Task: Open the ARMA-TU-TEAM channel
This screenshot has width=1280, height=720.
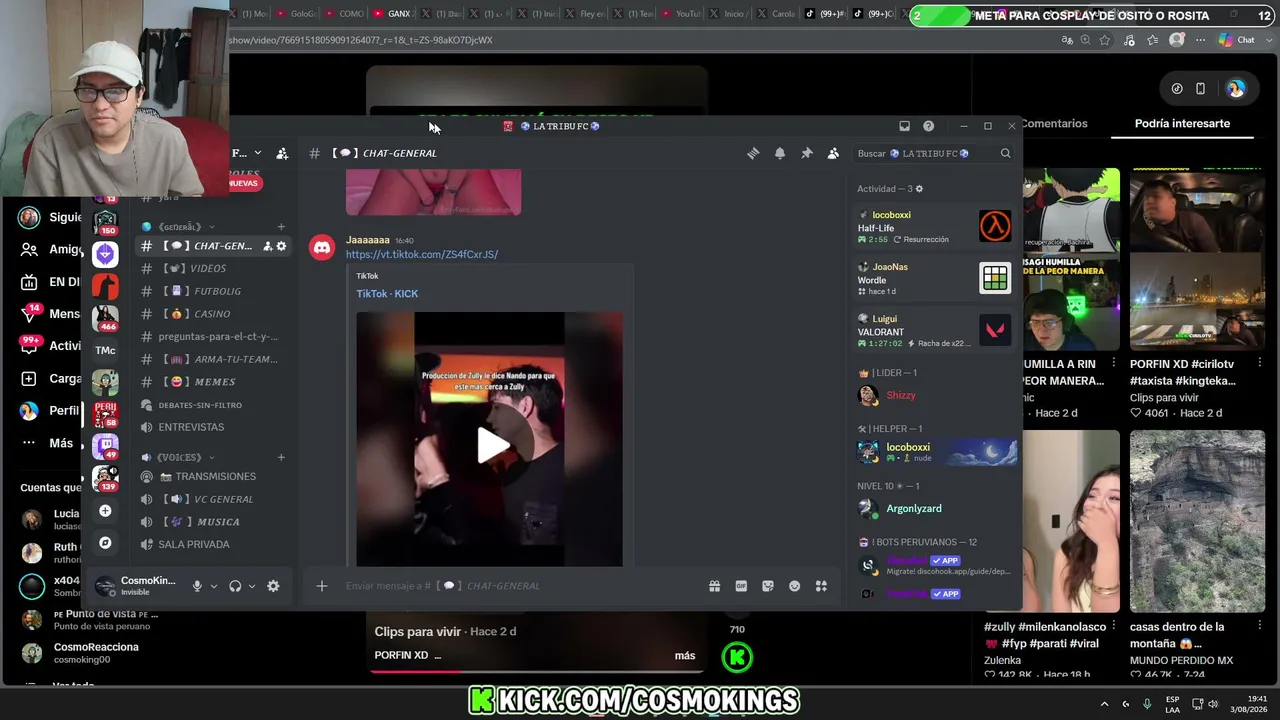Action: pos(212,359)
